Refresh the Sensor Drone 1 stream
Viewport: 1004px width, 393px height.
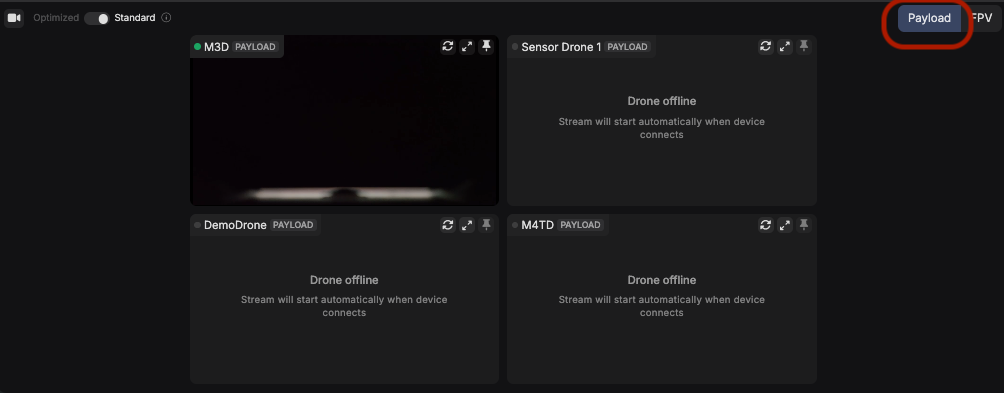coord(765,46)
